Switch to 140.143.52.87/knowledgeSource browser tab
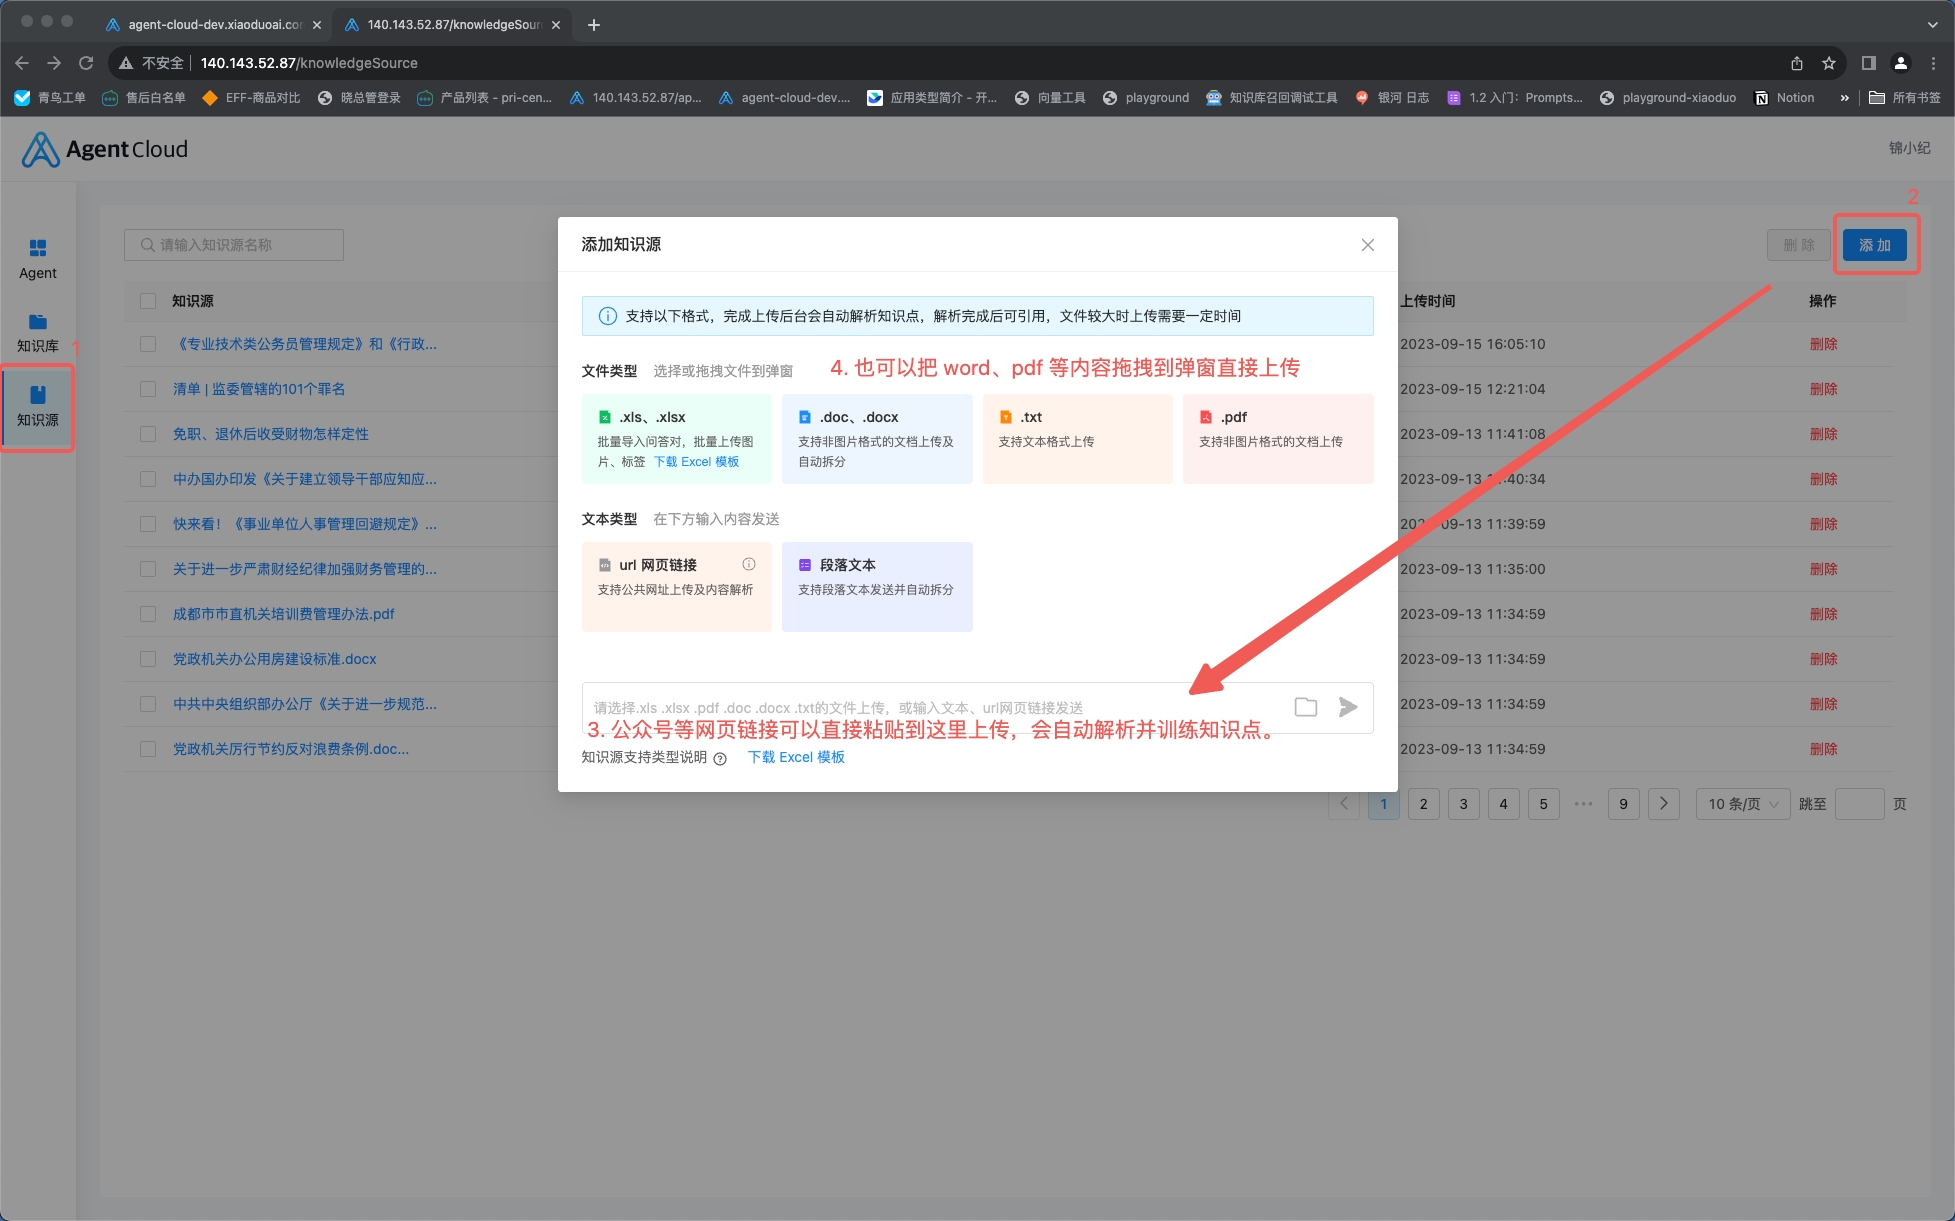Screen dimensions: 1955x1221 (x=450, y=24)
